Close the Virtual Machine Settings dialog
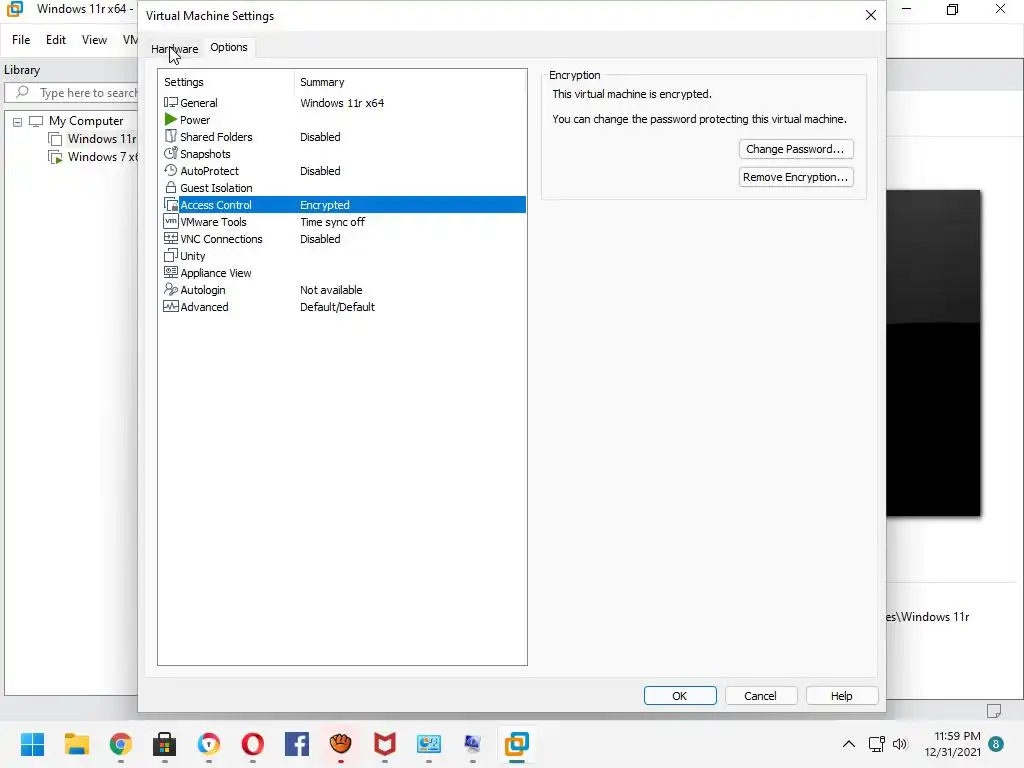Viewport: 1024px width, 768px height. click(871, 15)
